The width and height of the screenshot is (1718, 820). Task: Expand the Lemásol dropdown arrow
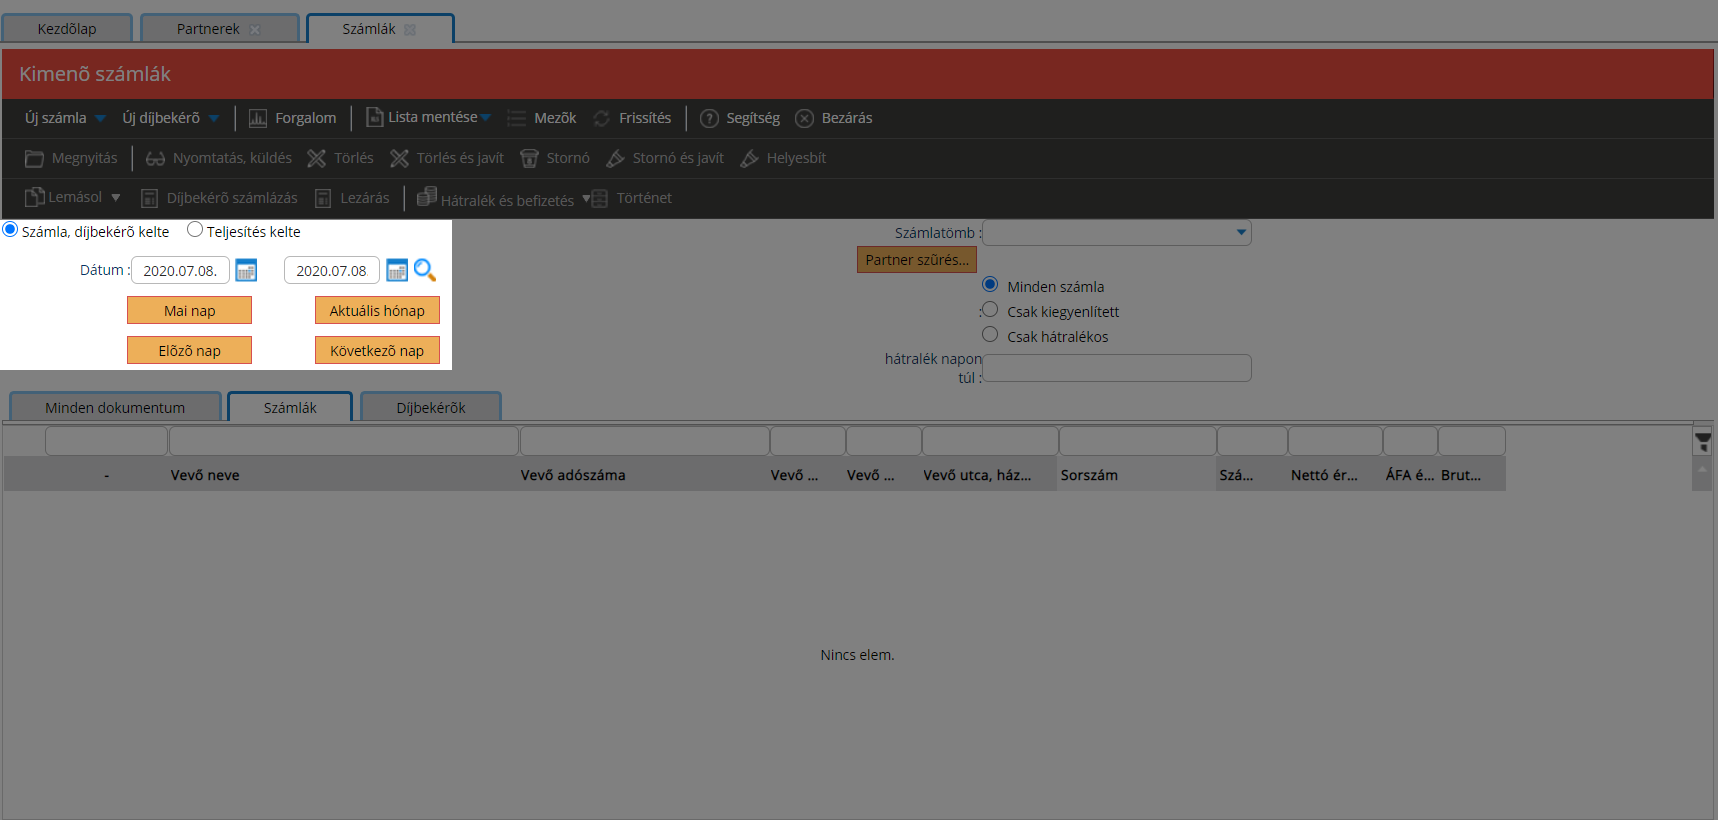point(116,198)
